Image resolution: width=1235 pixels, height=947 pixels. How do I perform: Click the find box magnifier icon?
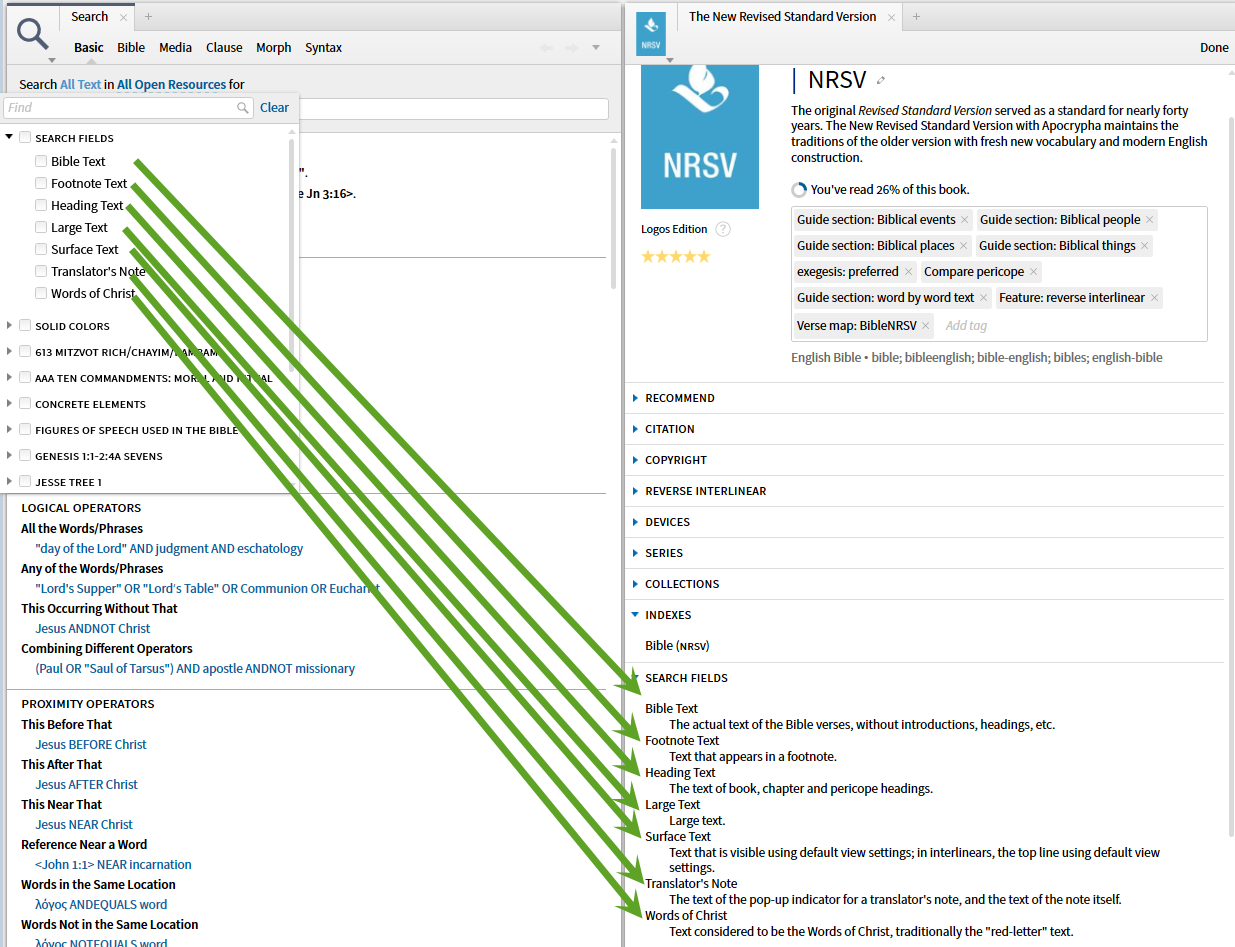pyautogui.click(x=243, y=108)
